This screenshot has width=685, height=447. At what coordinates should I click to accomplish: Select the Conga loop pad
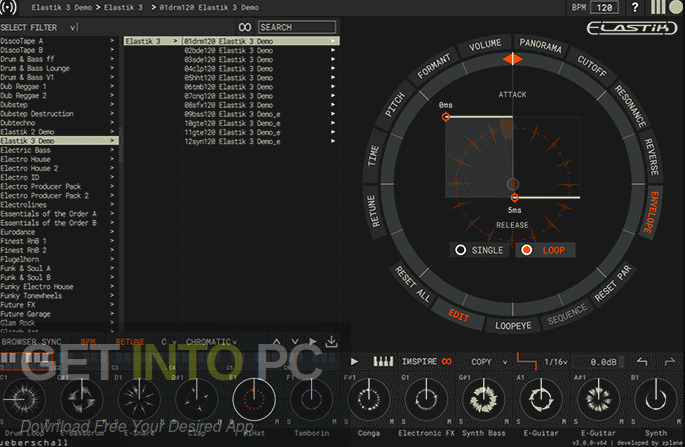pyautogui.click(x=368, y=398)
